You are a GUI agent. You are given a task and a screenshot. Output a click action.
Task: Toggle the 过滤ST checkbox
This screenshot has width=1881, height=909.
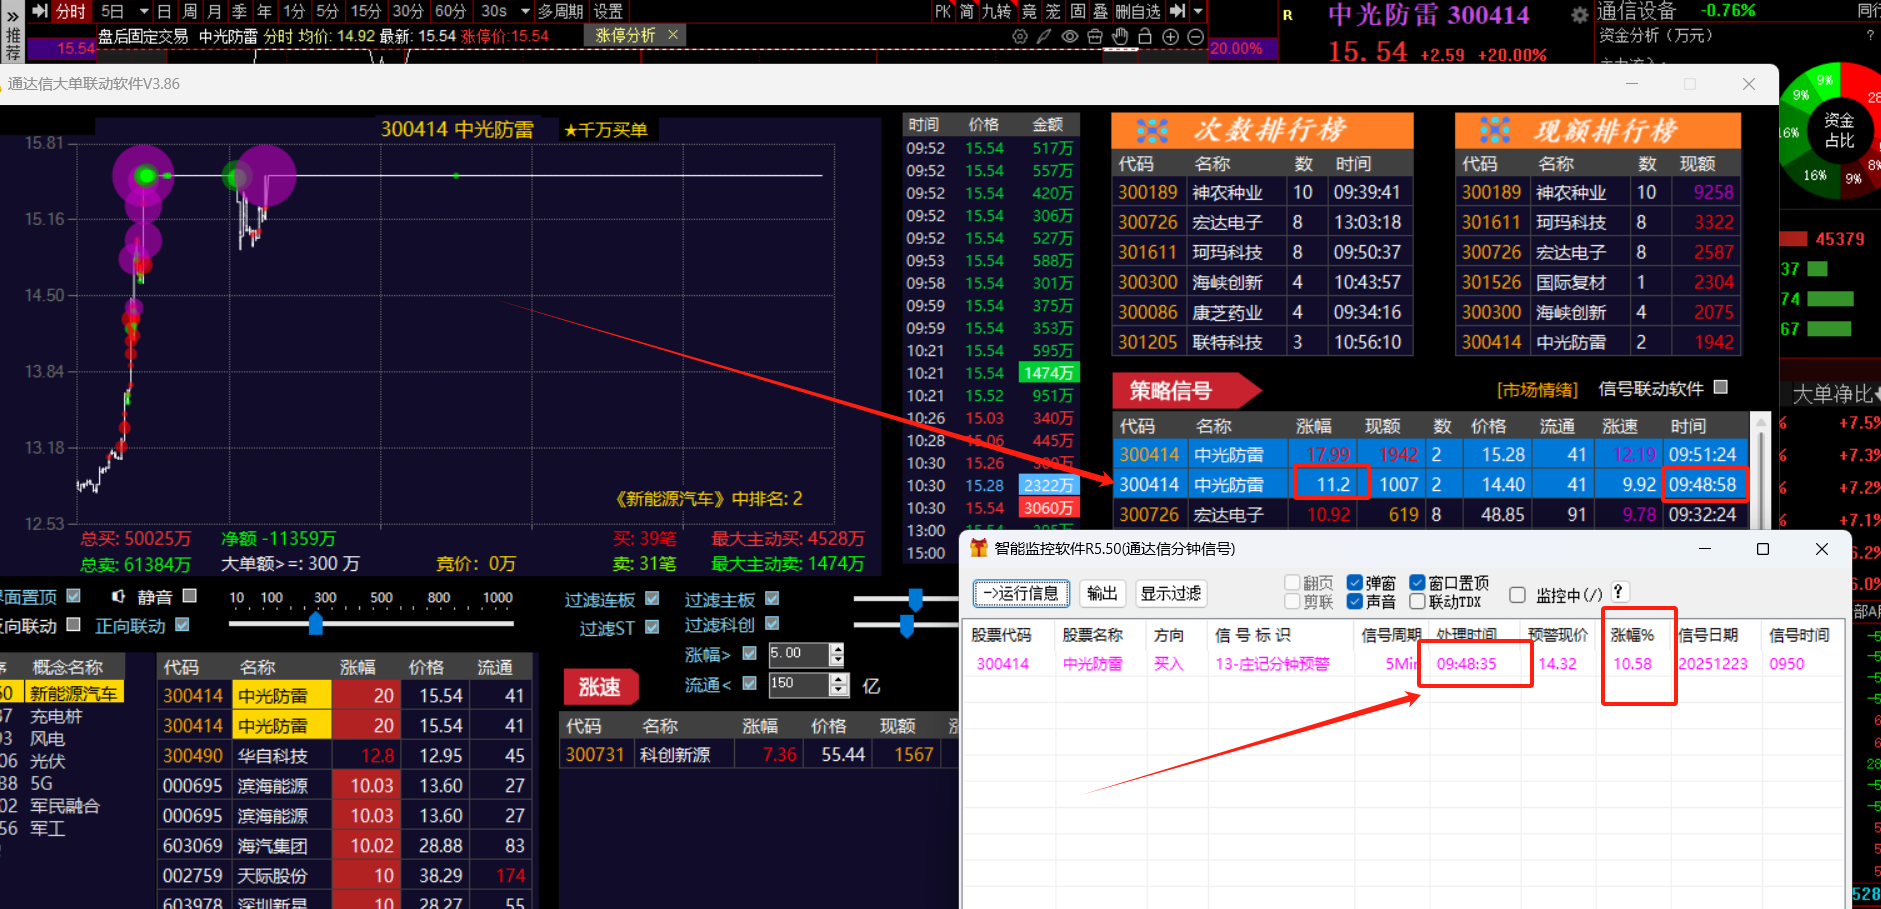coord(652,627)
